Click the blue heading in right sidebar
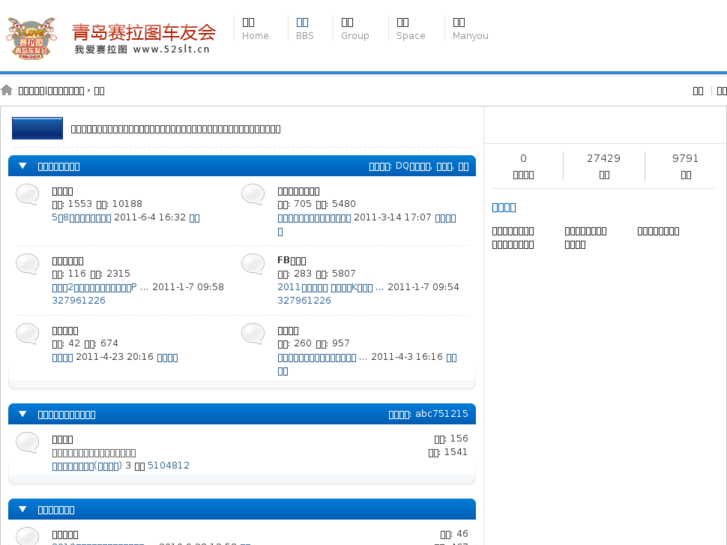 (504, 207)
